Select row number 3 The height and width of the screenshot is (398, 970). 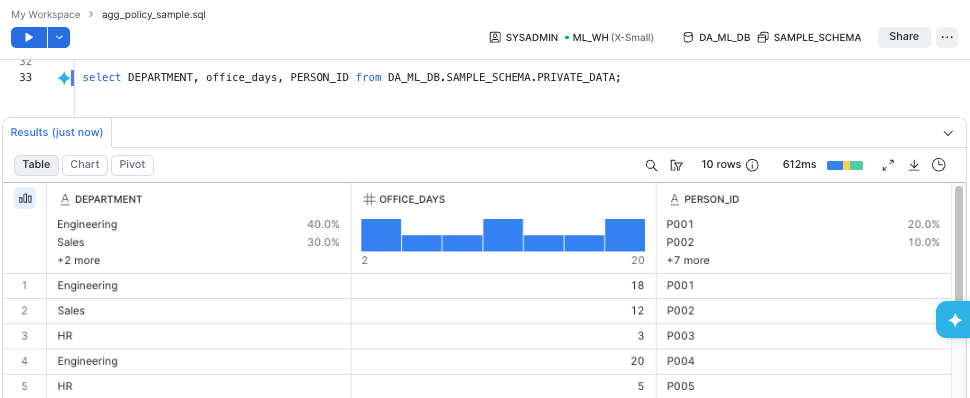(25, 336)
